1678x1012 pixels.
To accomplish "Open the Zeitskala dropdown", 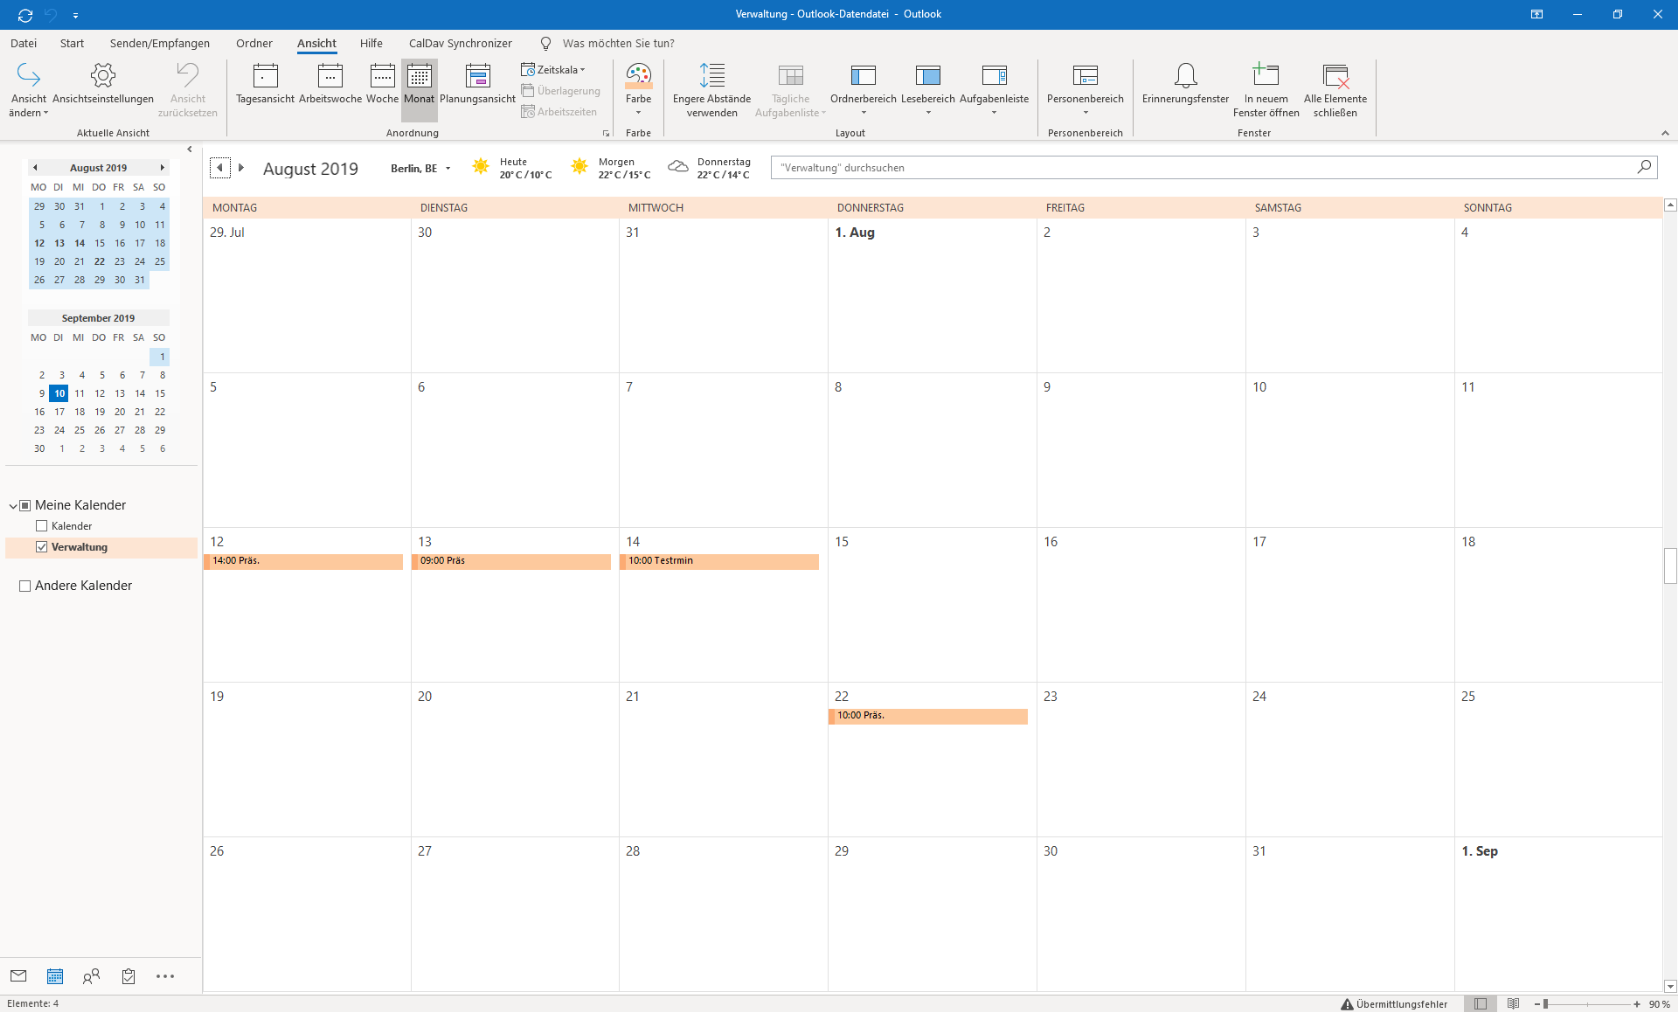I will click(554, 70).
